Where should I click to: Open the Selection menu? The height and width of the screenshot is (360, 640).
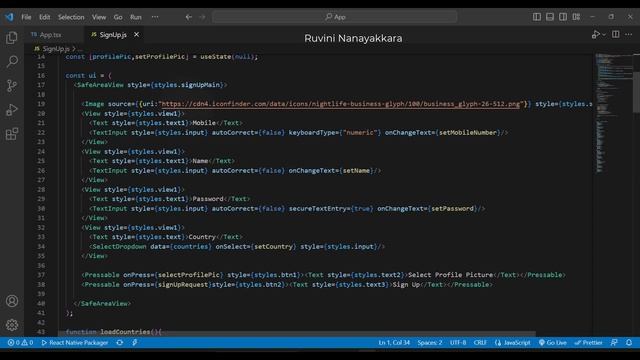[x=71, y=17]
